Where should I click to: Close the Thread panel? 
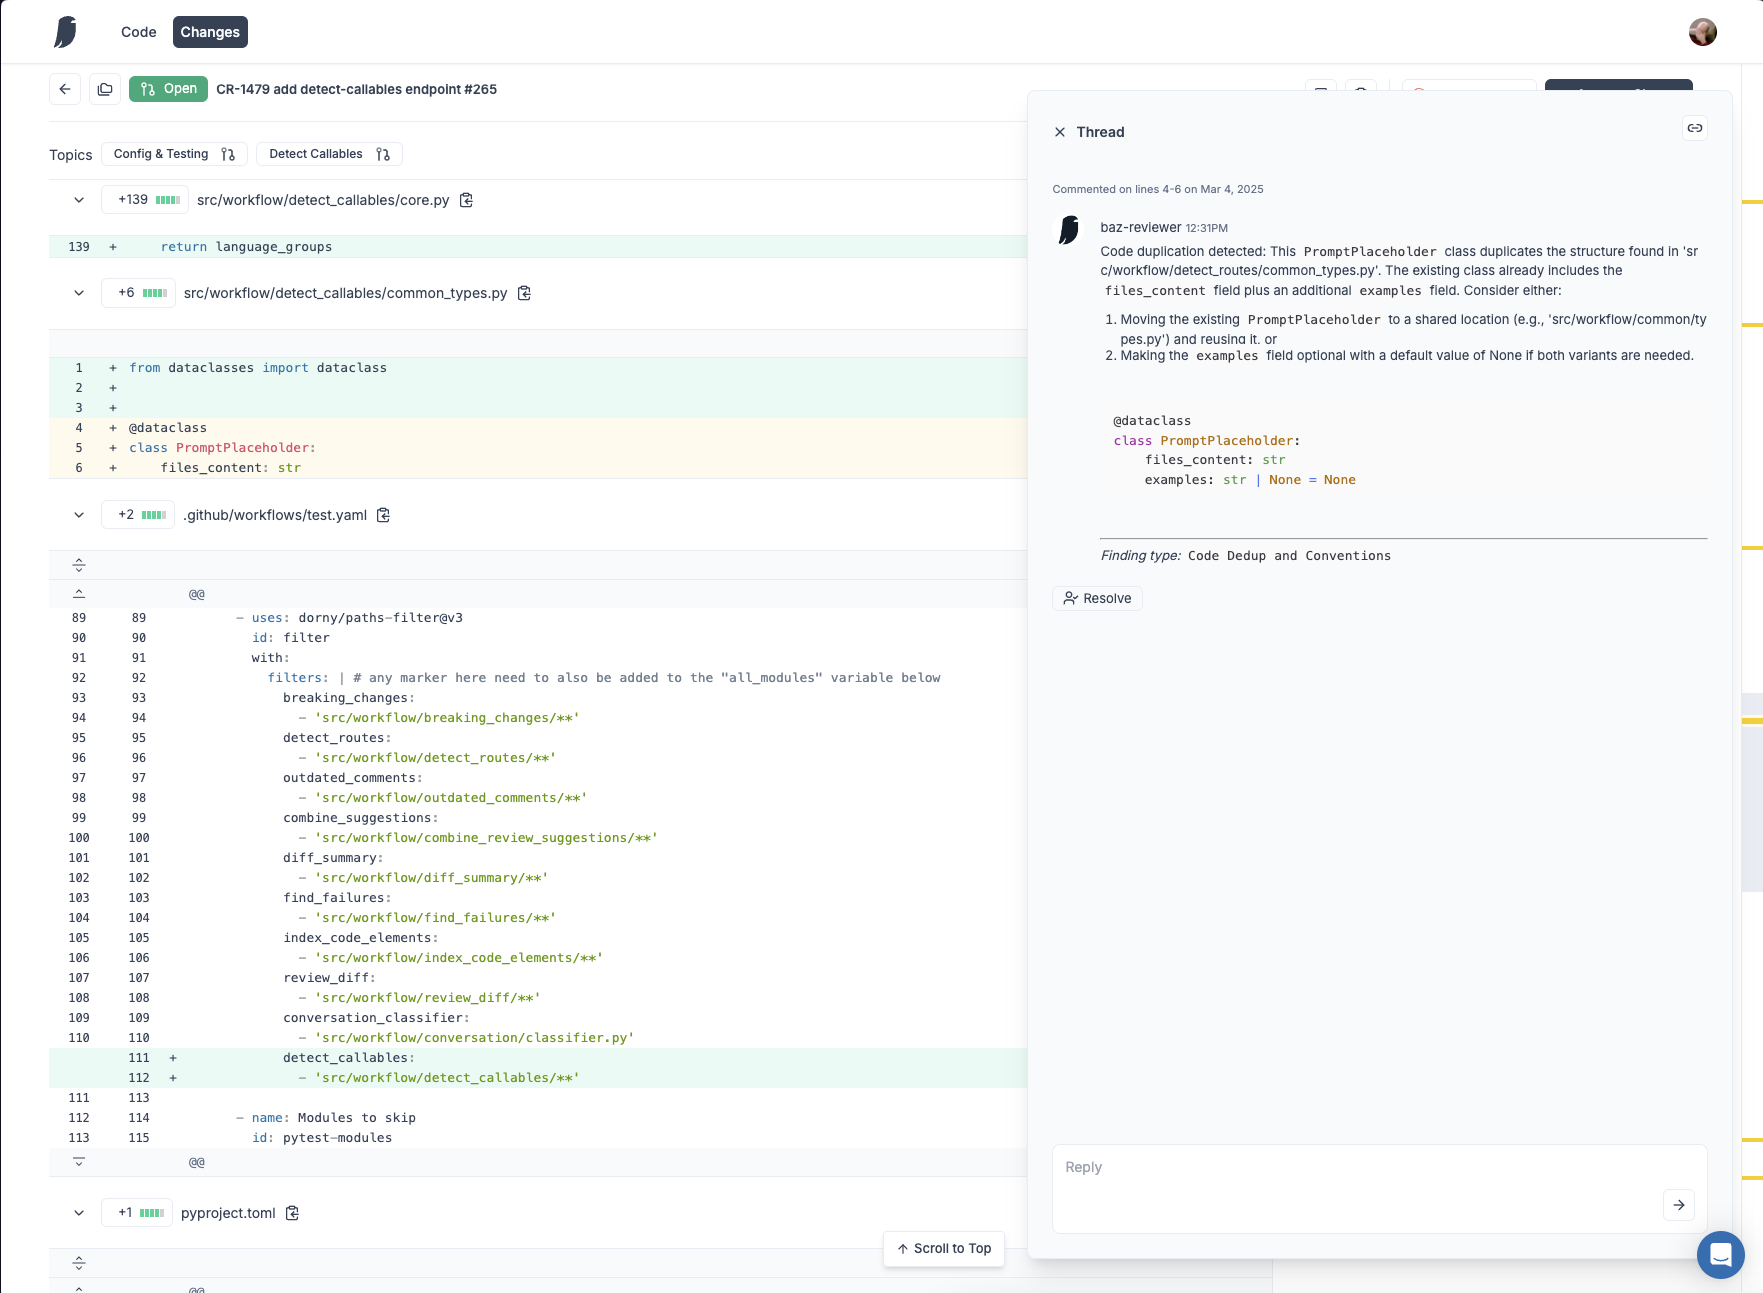[1060, 132]
